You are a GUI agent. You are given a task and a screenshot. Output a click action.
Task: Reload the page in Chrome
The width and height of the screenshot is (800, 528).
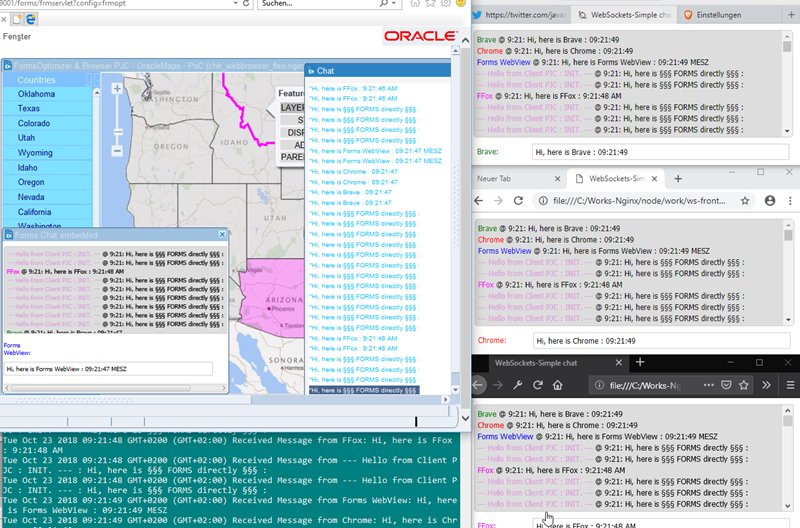pyautogui.click(x=518, y=200)
